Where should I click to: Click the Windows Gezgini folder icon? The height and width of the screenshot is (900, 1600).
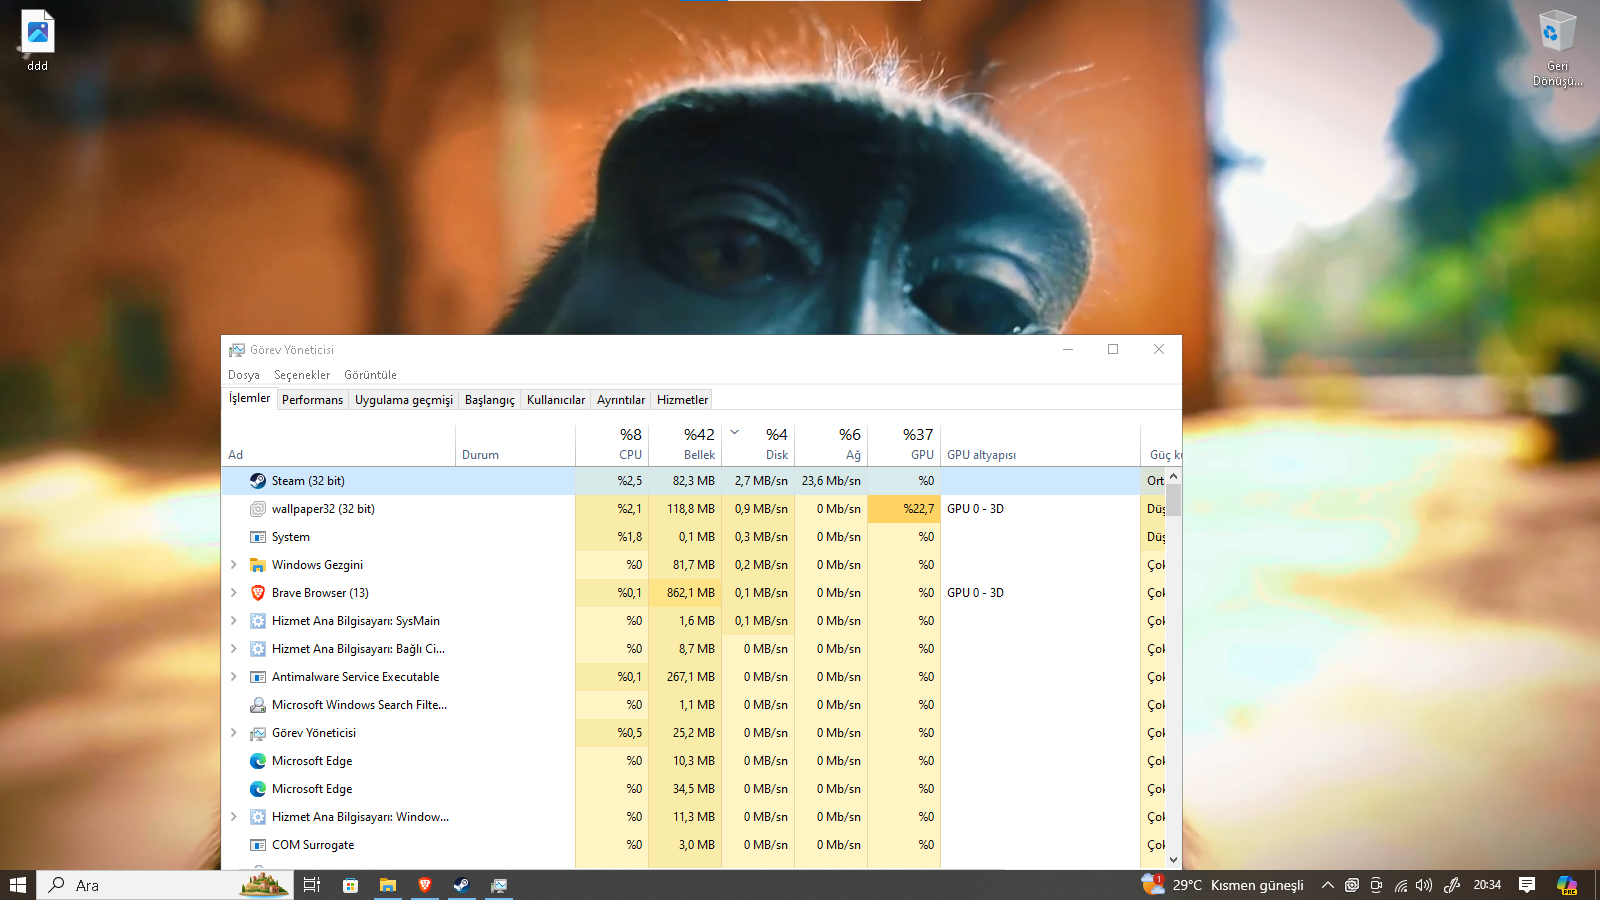point(257,565)
